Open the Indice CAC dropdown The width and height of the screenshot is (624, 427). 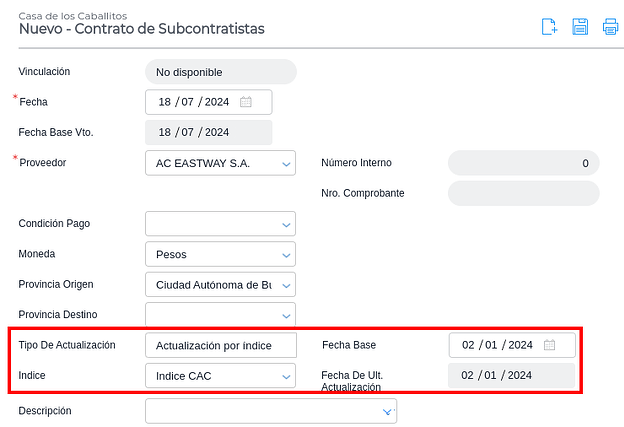(x=287, y=376)
